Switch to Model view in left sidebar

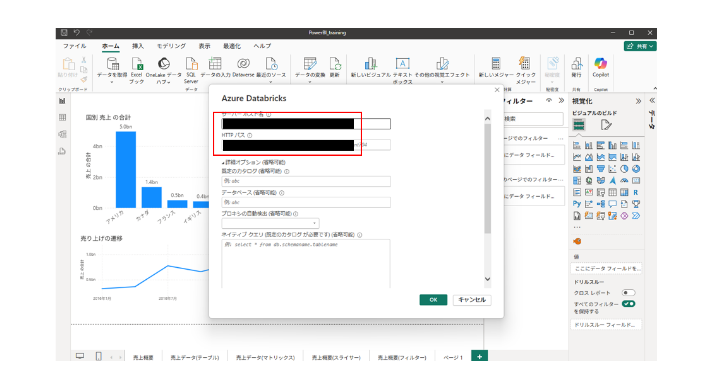(63, 134)
